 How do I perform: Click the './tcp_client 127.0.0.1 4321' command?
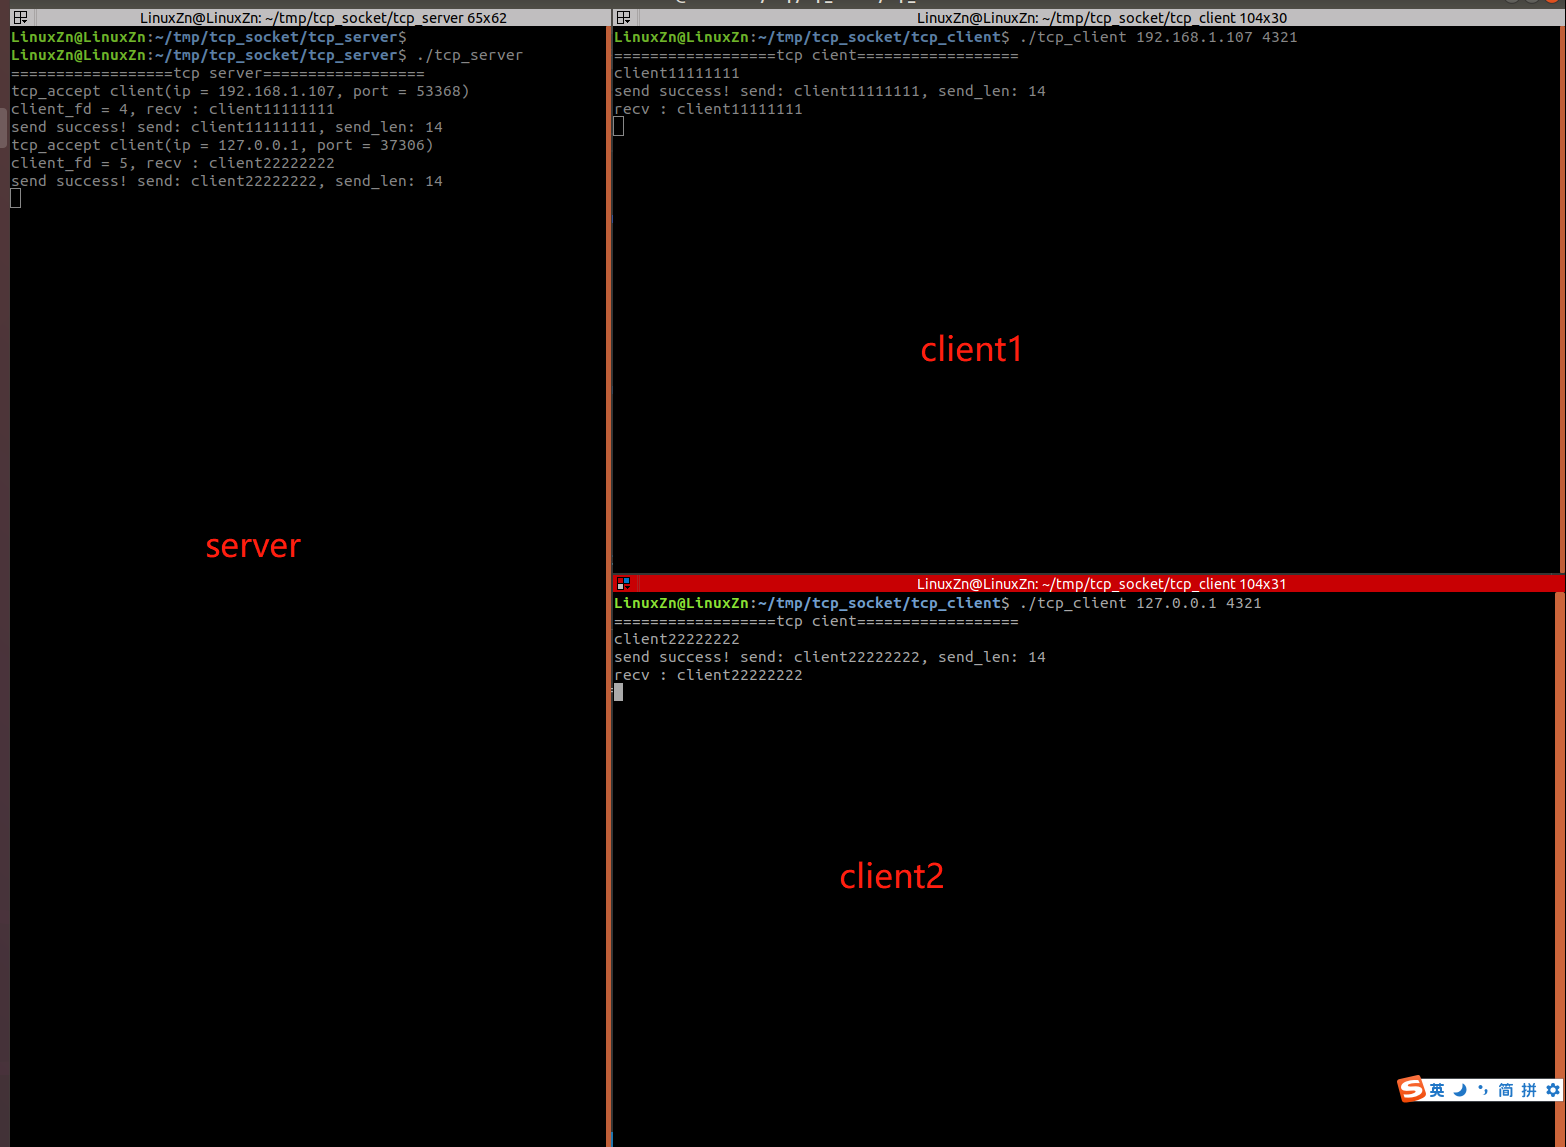pyautogui.click(x=1140, y=603)
